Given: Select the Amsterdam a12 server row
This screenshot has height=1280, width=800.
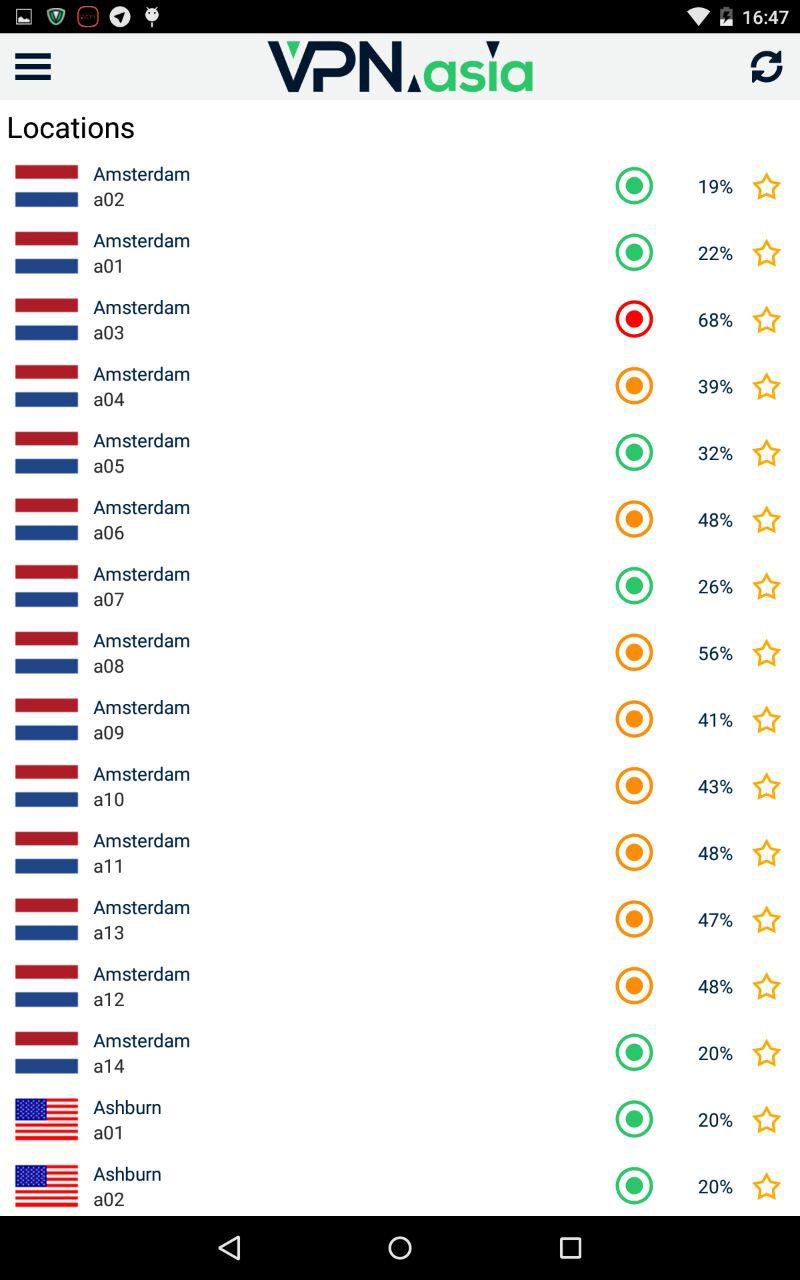Looking at the screenshot, I should tap(300, 986).
